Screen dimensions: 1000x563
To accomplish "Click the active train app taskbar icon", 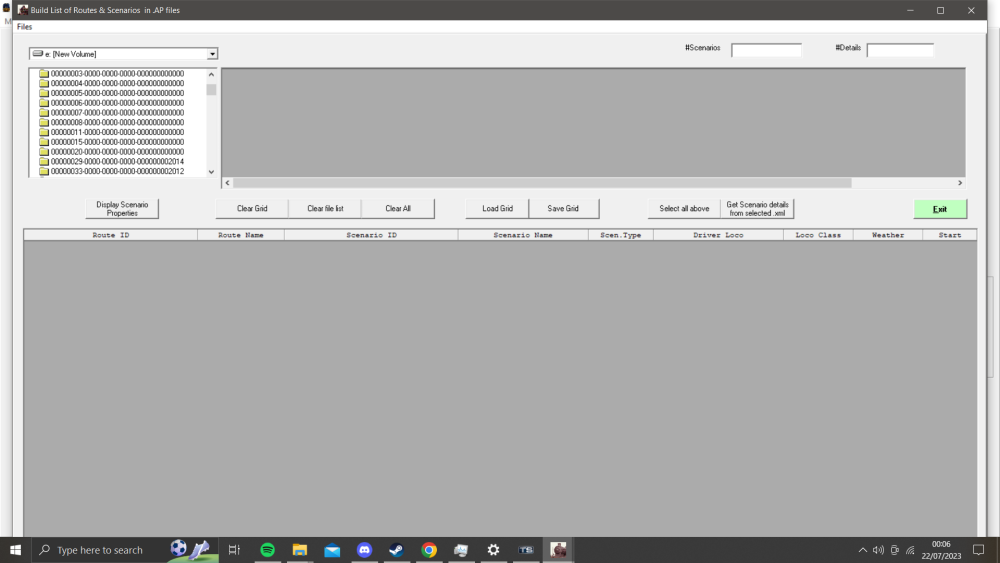I will pos(558,550).
